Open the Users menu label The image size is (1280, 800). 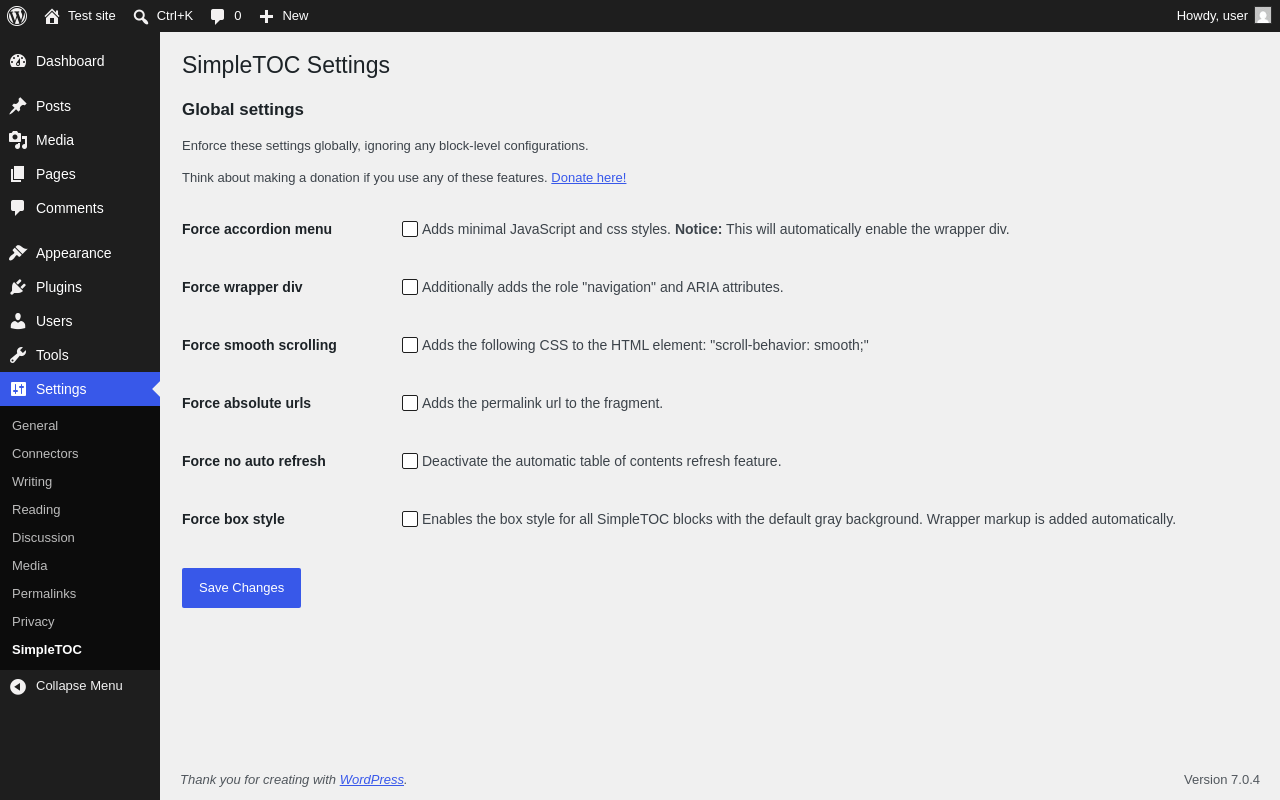[54, 321]
